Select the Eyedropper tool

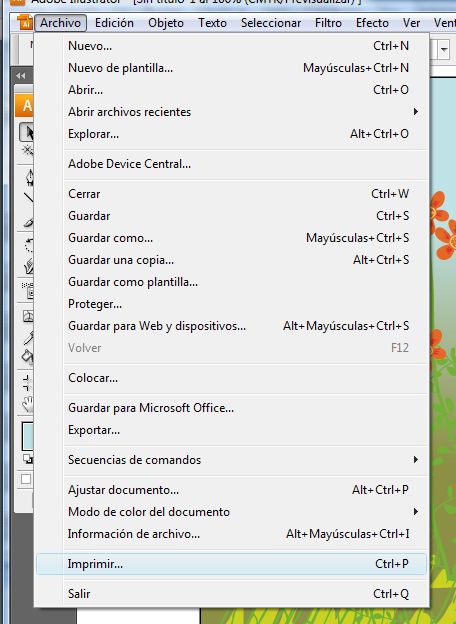(x=29, y=337)
